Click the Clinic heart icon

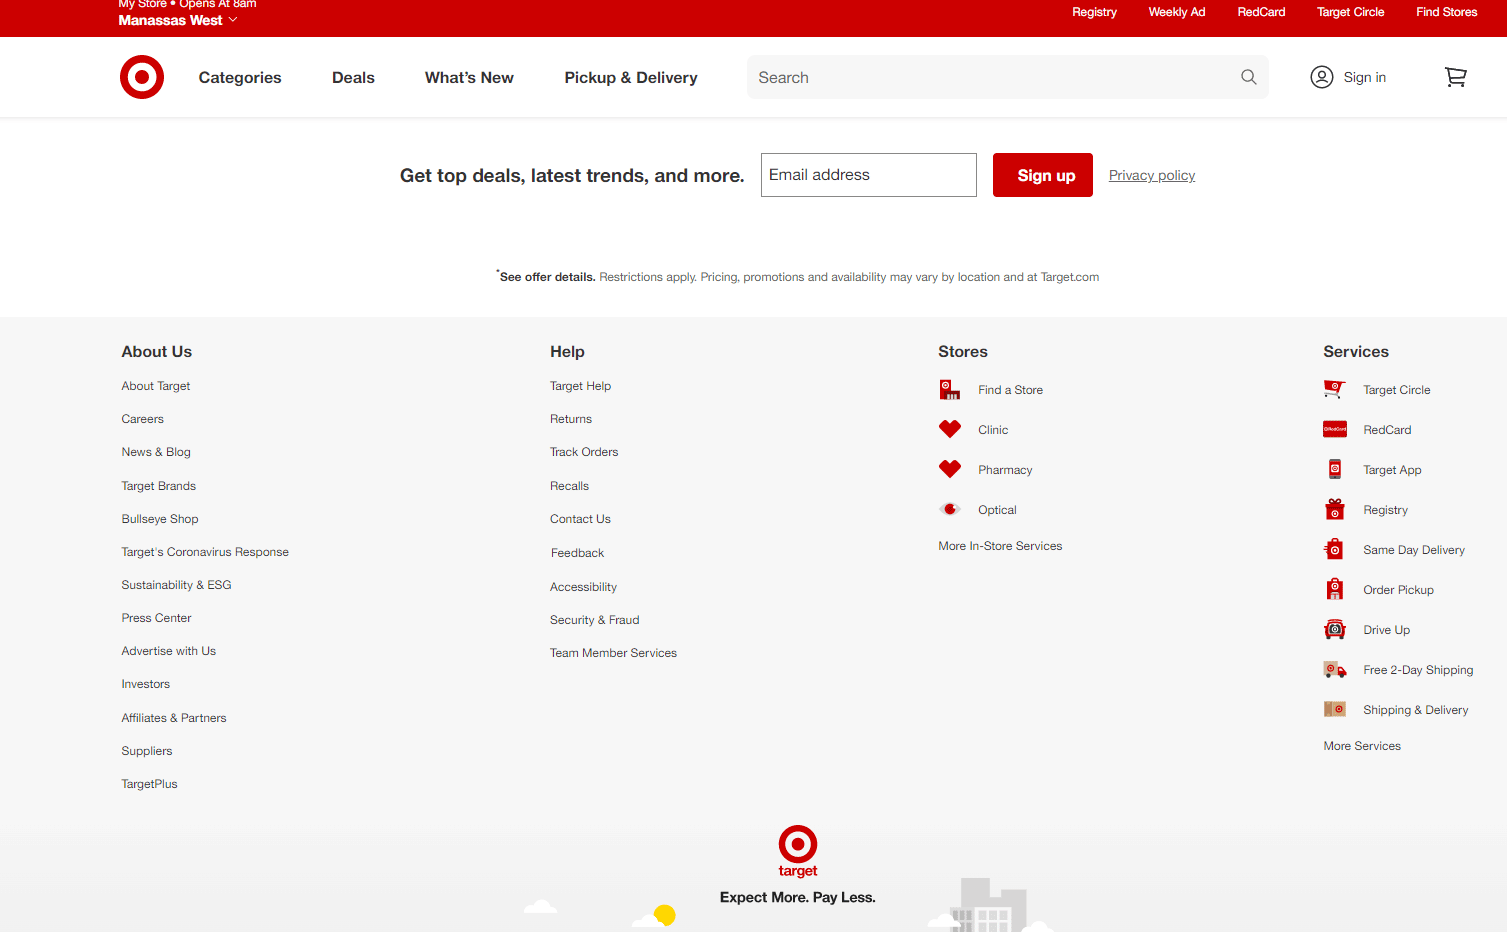coord(950,429)
